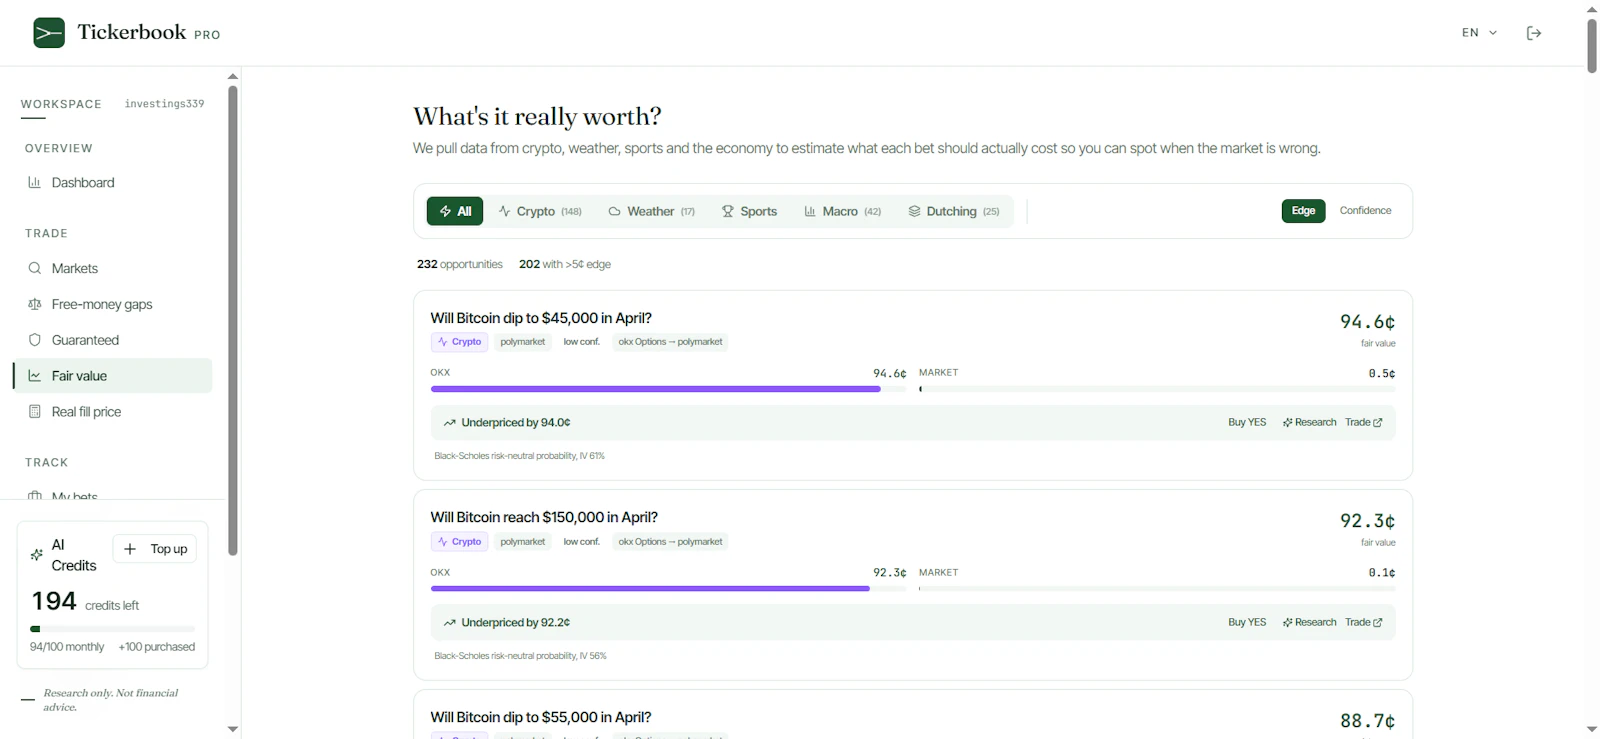The height and width of the screenshot is (739, 1600).
Task: Select Fair value in sidebar
Action: coord(113,376)
